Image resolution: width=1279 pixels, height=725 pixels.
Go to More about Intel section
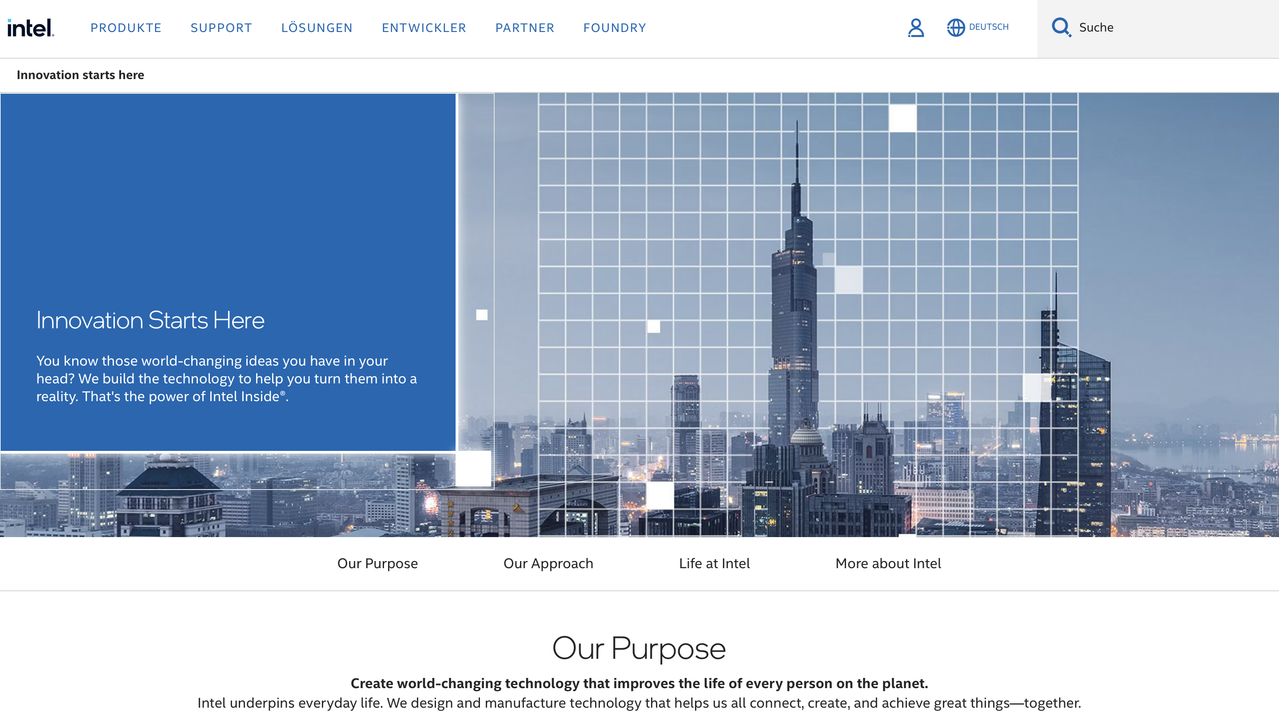888,564
